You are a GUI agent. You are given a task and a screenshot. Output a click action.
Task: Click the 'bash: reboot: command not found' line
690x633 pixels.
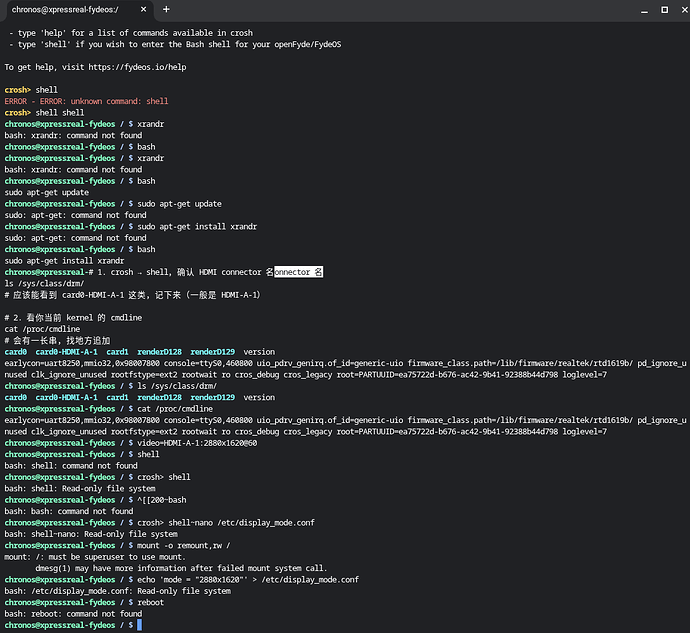73,614
